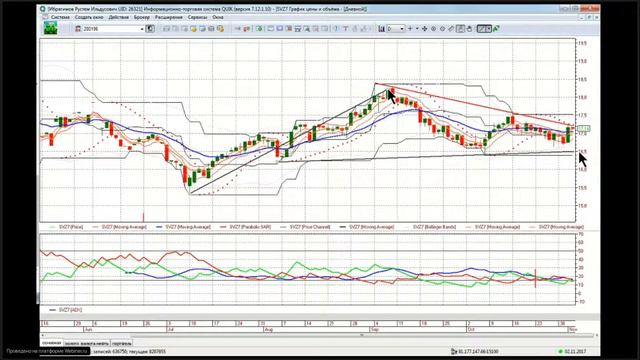The image size is (640, 360).
Task: Click the Aug month label on time axis
Action: 269,329
